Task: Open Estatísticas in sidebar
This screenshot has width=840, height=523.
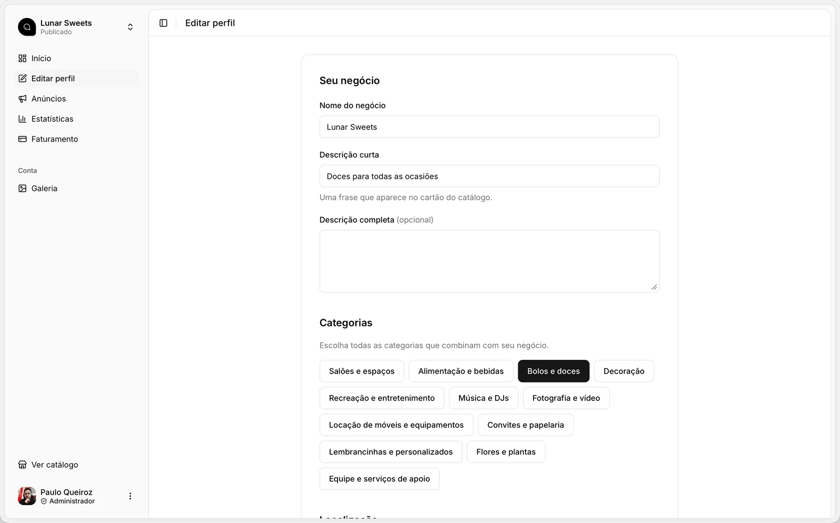Action: tap(77, 119)
